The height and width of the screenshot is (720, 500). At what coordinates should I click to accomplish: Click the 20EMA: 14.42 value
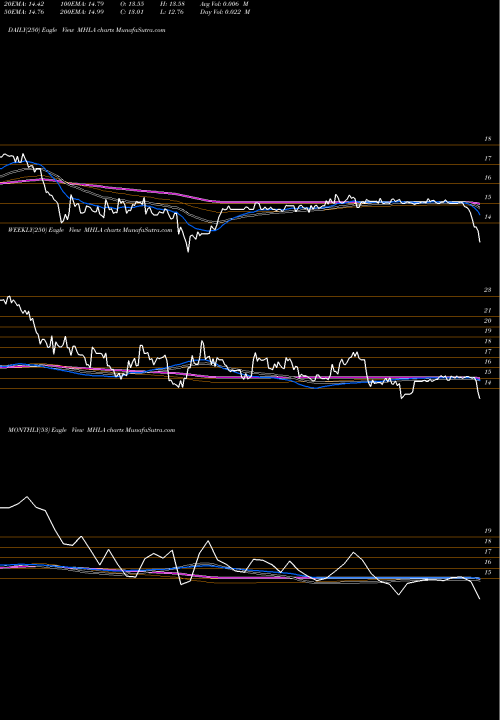pyautogui.click(x=24, y=4)
